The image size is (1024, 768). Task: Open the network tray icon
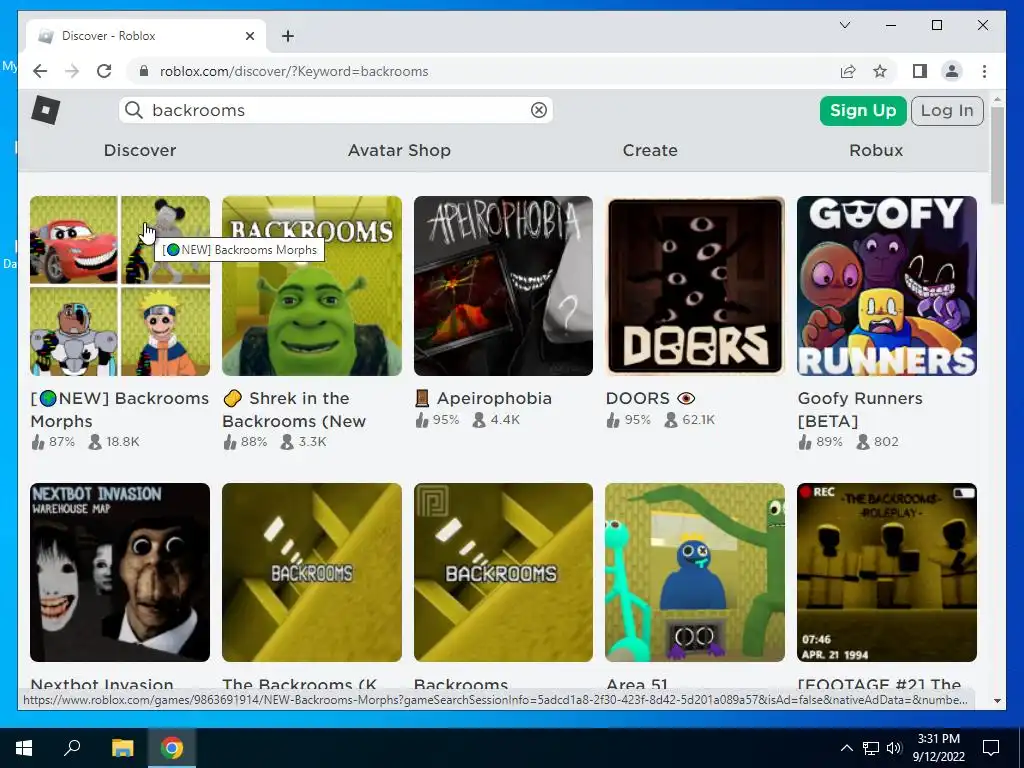tap(871, 748)
